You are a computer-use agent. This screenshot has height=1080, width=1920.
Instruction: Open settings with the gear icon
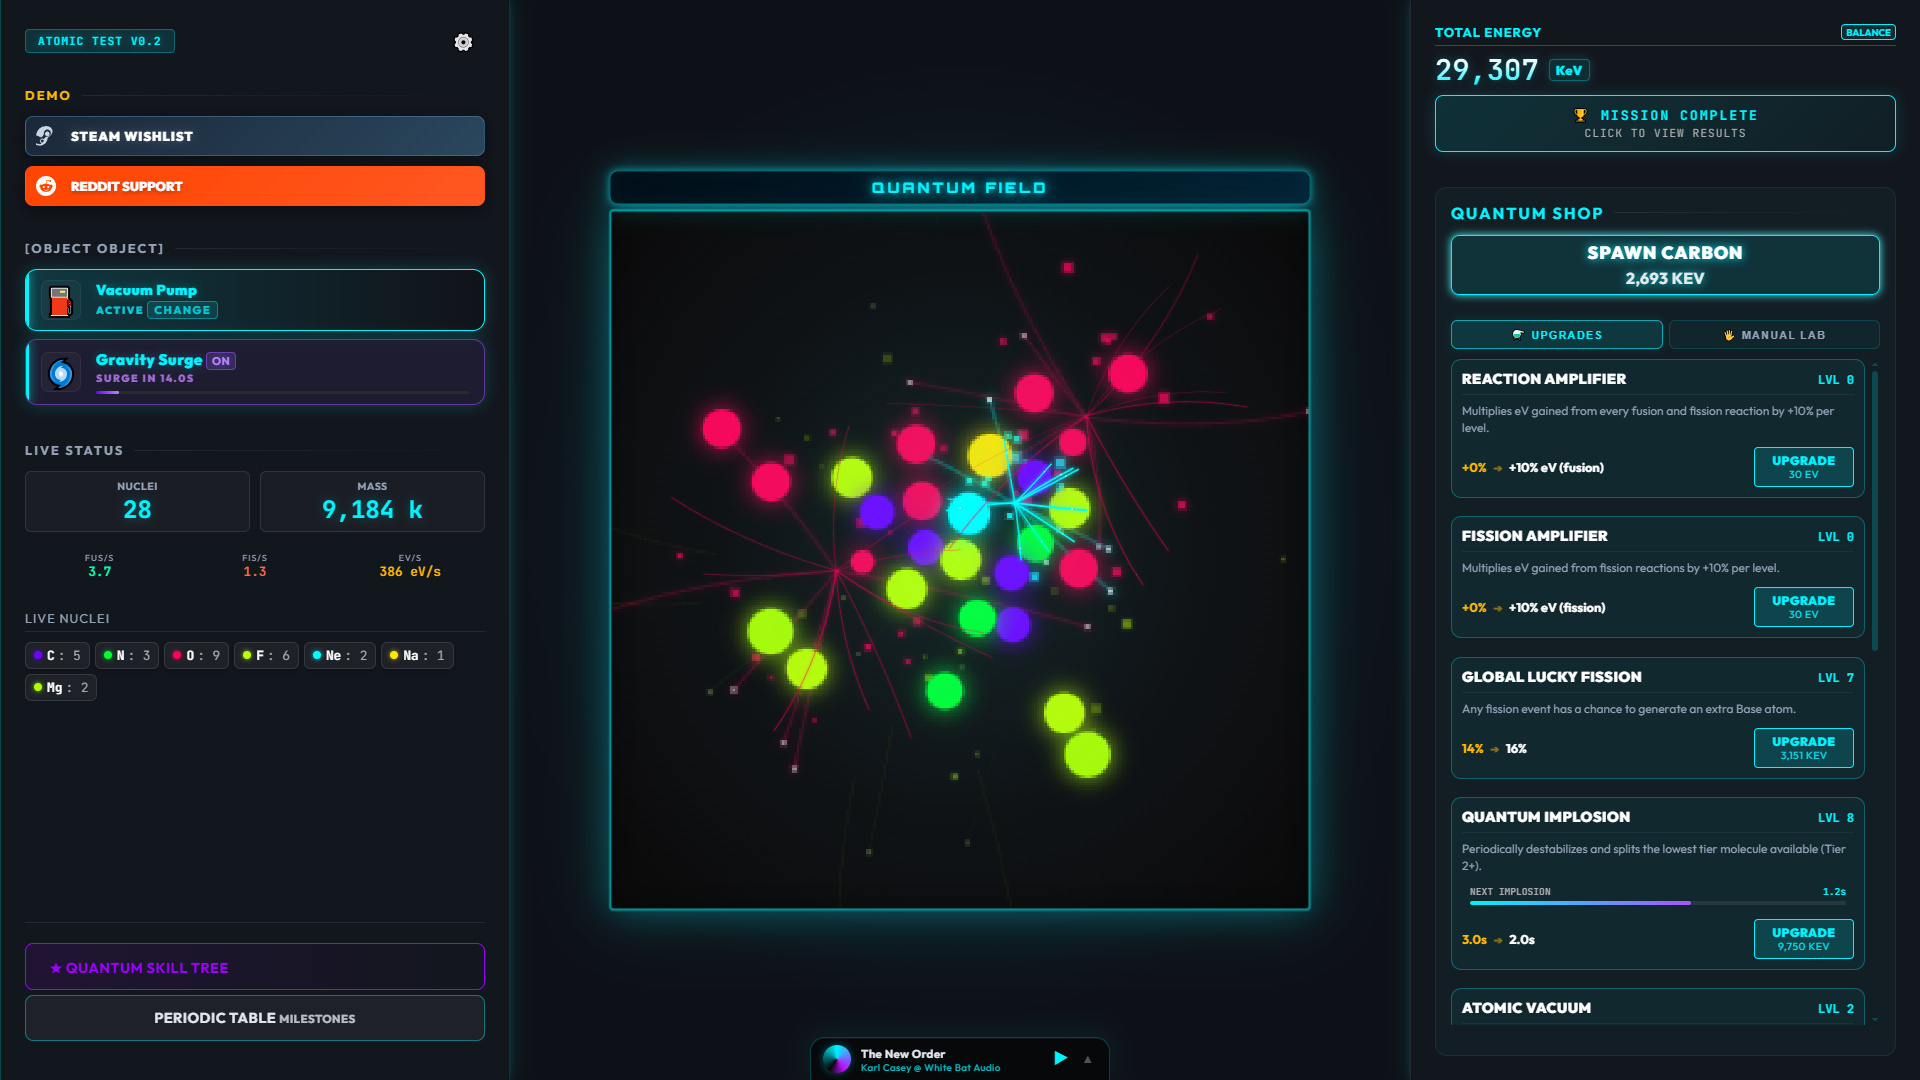tap(463, 42)
